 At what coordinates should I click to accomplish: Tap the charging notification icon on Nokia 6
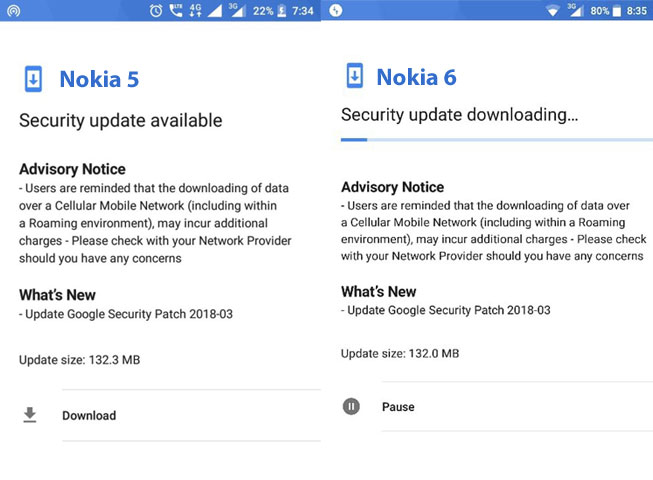pyautogui.click(x=336, y=10)
